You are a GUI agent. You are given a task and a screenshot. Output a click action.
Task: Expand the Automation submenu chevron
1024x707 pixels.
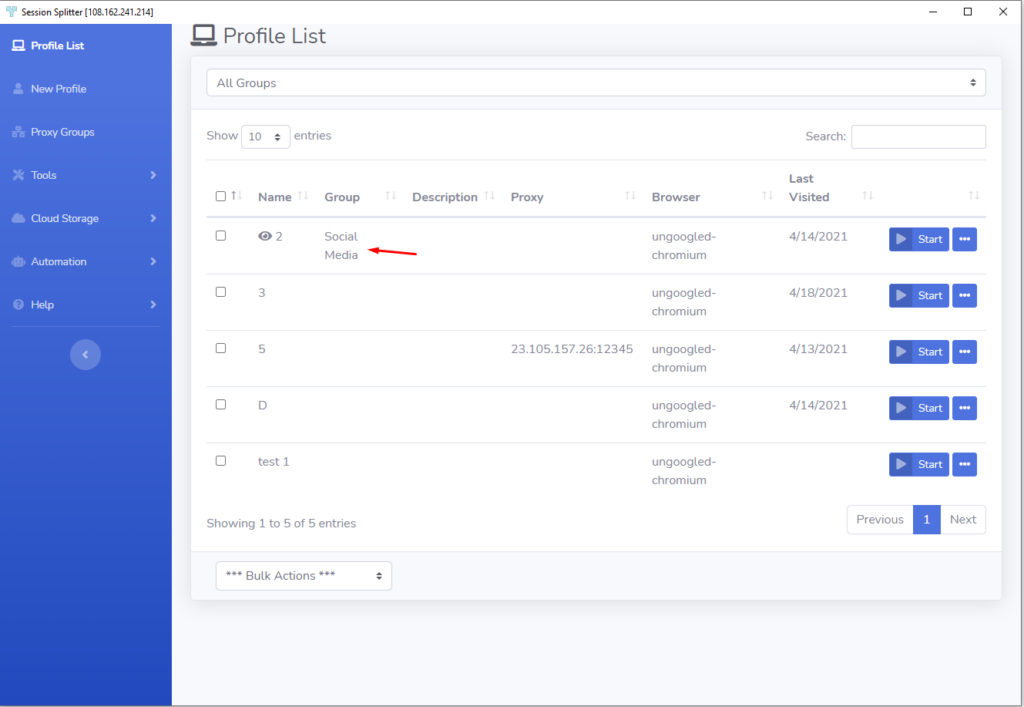click(x=153, y=261)
